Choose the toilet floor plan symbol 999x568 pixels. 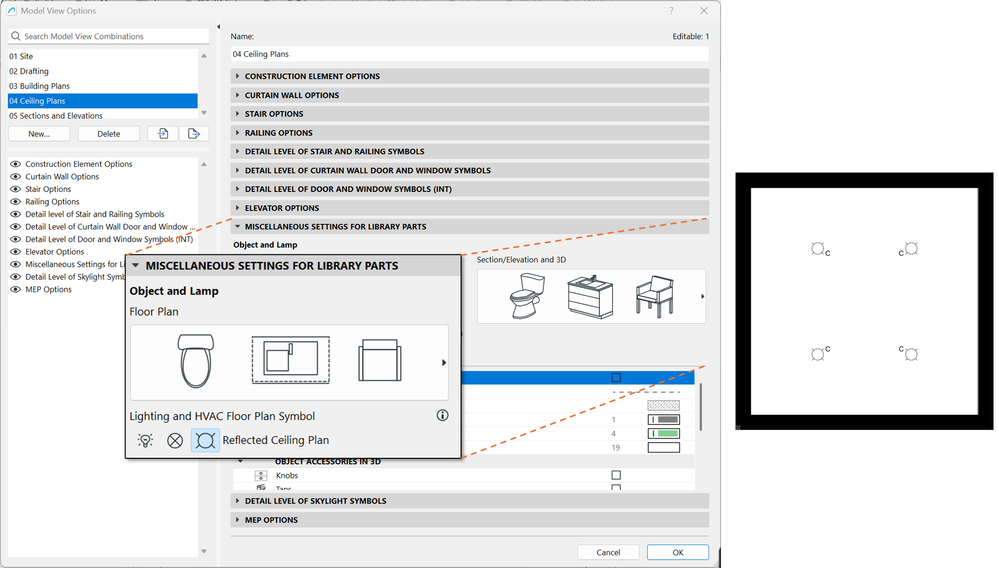[x=195, y=361]
